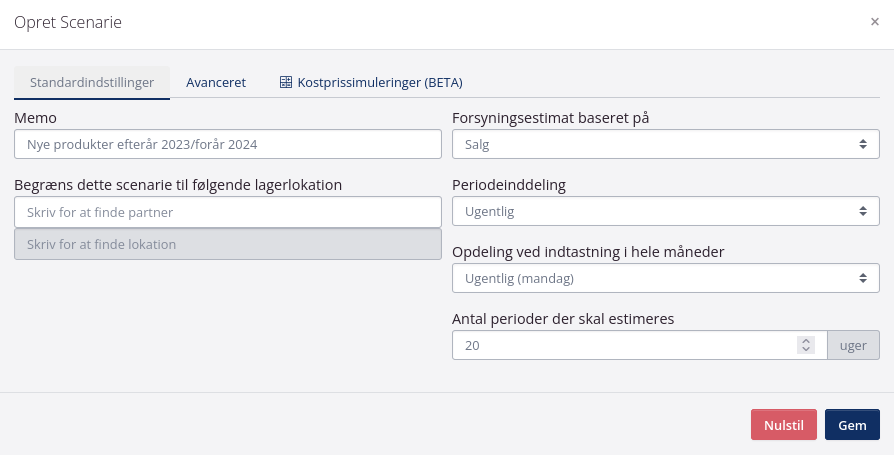Close the Opret Scenarie dialog
The image size is (894, 455).
pyautogui.click(x=874, y=22)
